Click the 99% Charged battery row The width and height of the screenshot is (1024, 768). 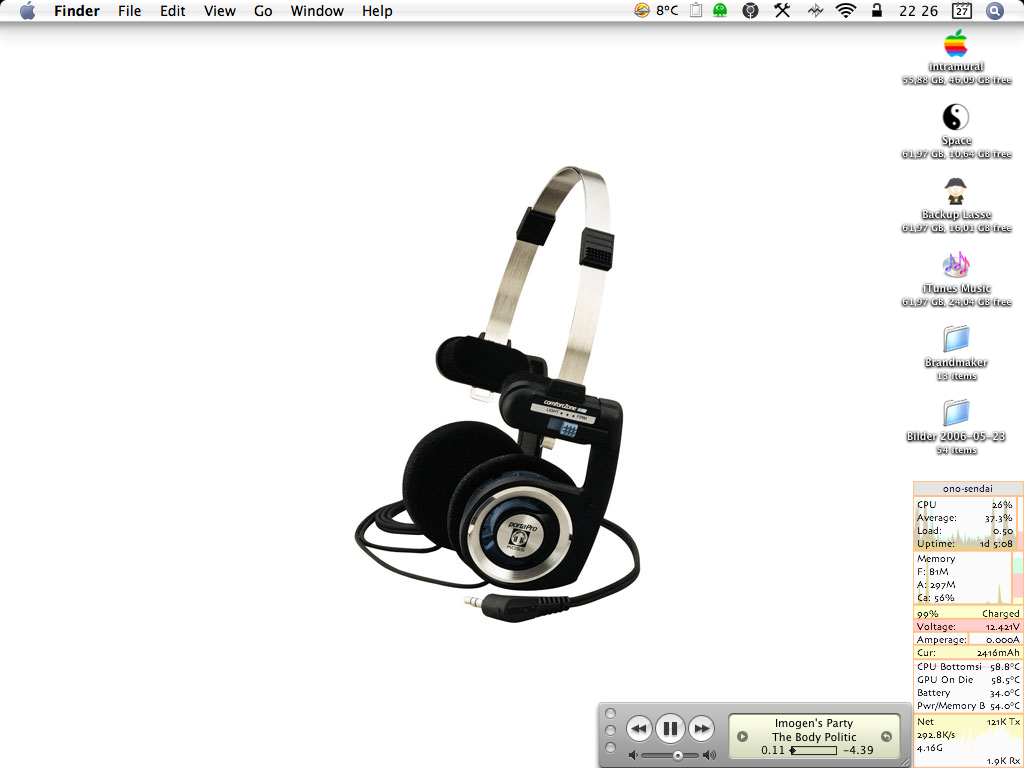(x=968, y=614)
